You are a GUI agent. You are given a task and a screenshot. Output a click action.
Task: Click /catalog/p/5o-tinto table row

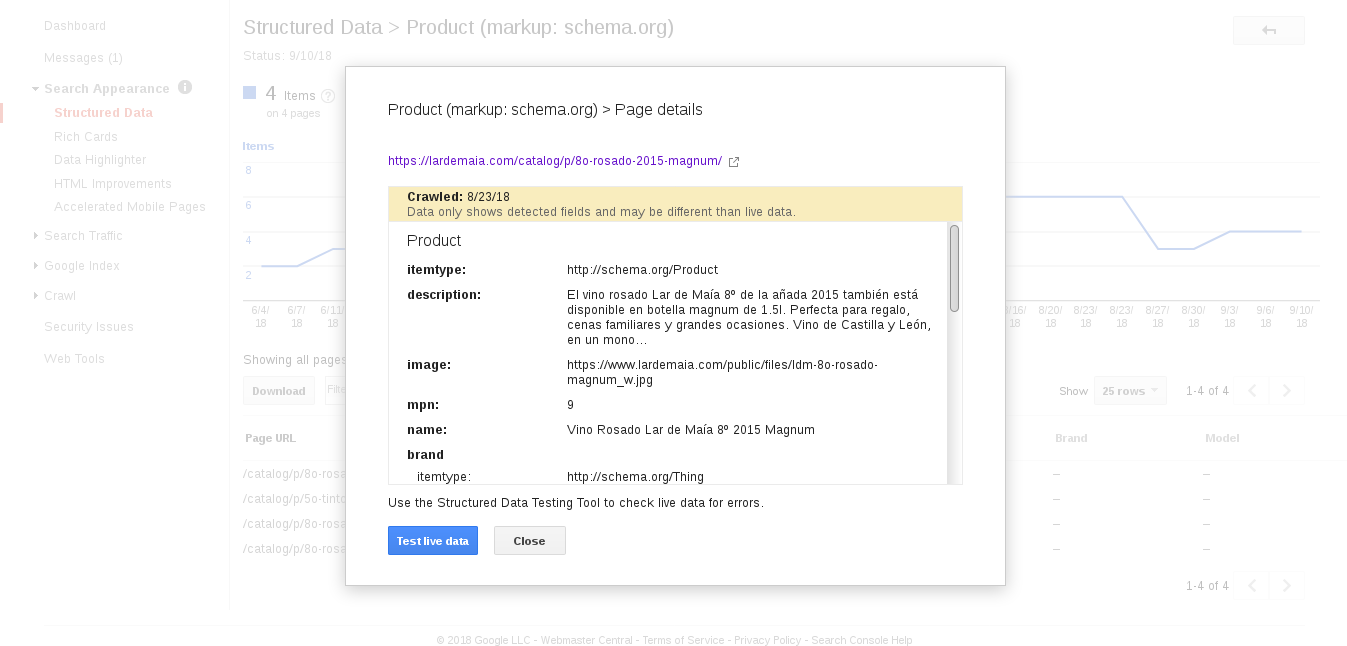coord(295,499)
